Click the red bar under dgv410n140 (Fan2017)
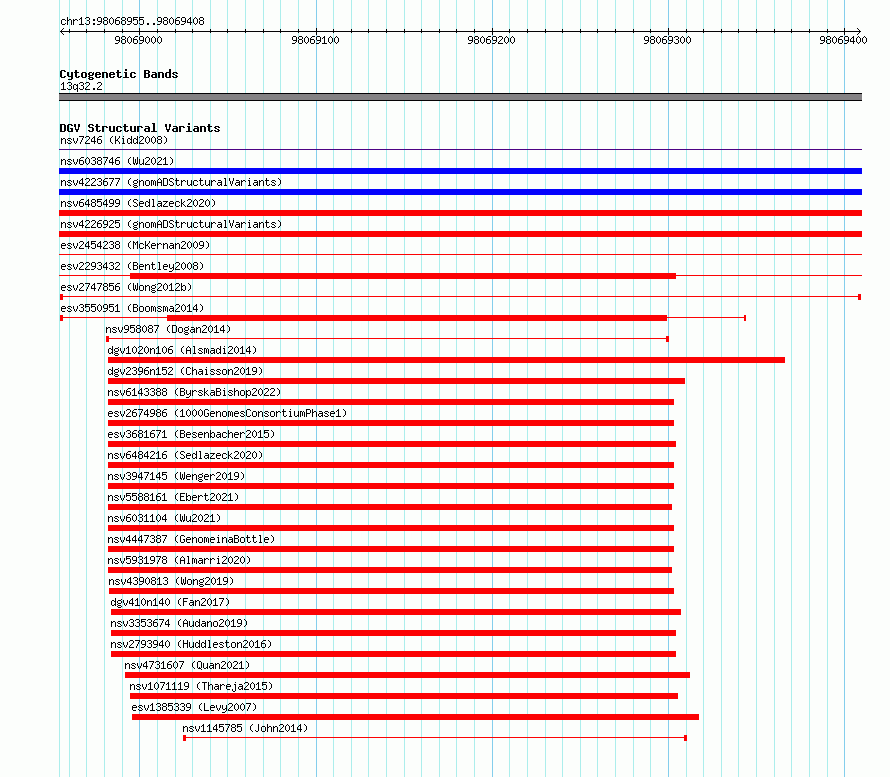The image size is (890, 777). (396, 612)
